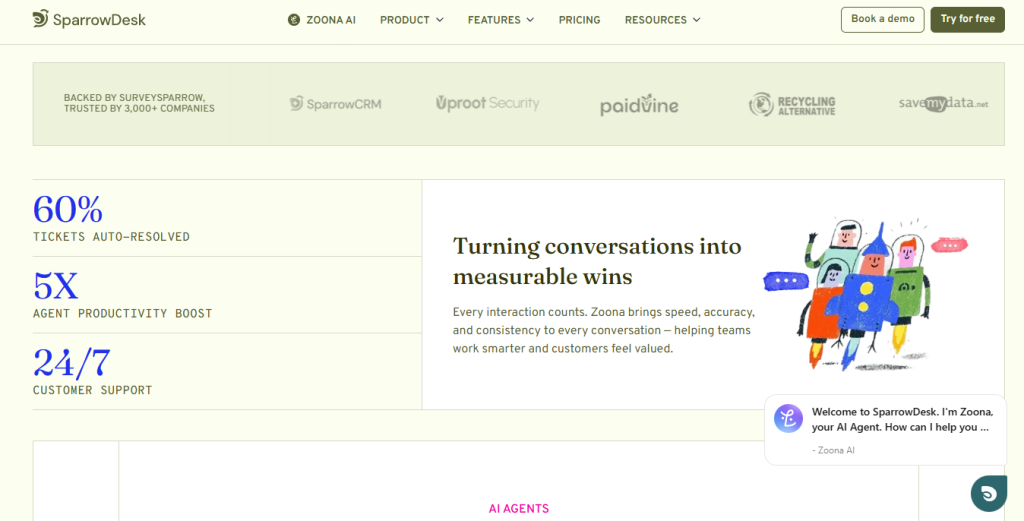Screen dimensions: 1024x521
Task: Click the SparrowCRM logo
Action: pos(336,104)
